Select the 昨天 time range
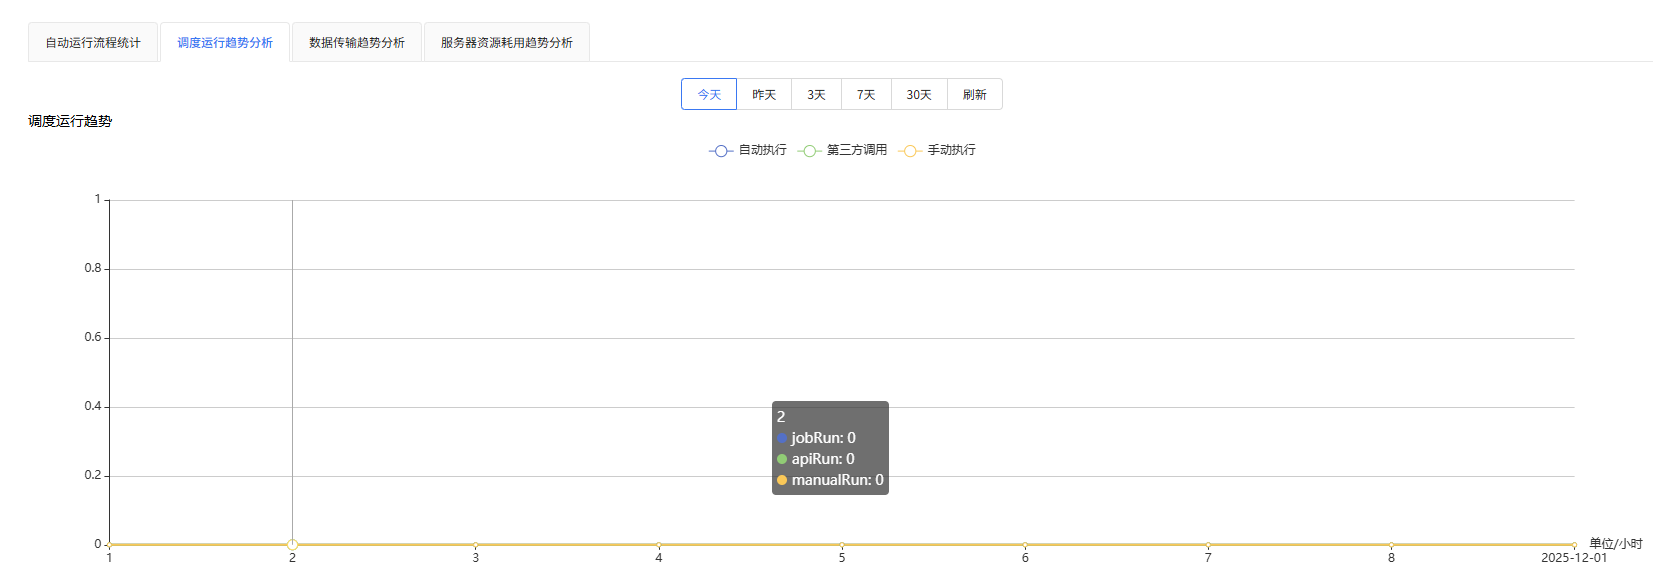Image resolution: width=1653 pixels, height=575 pixels. (x=764, y=95)
